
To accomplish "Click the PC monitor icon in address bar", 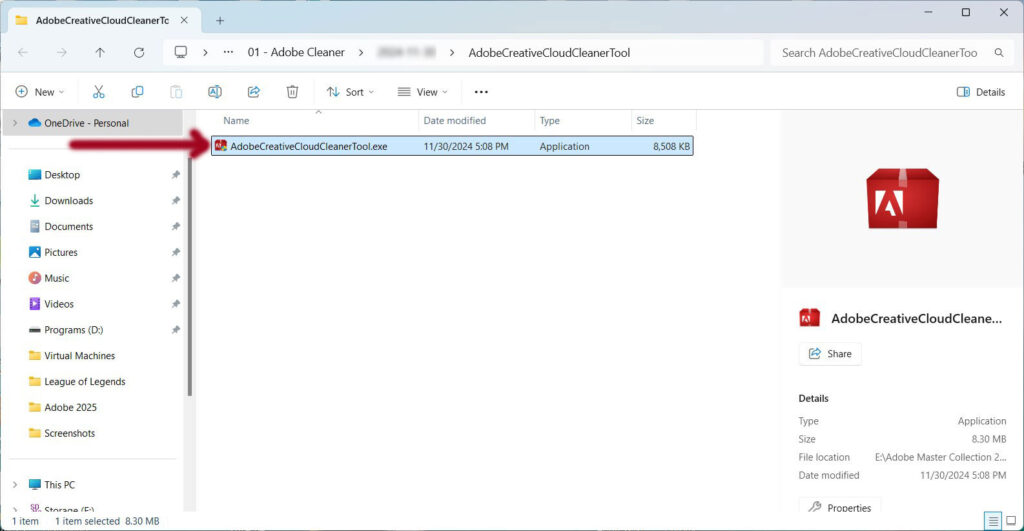I will tap(181, 52).
